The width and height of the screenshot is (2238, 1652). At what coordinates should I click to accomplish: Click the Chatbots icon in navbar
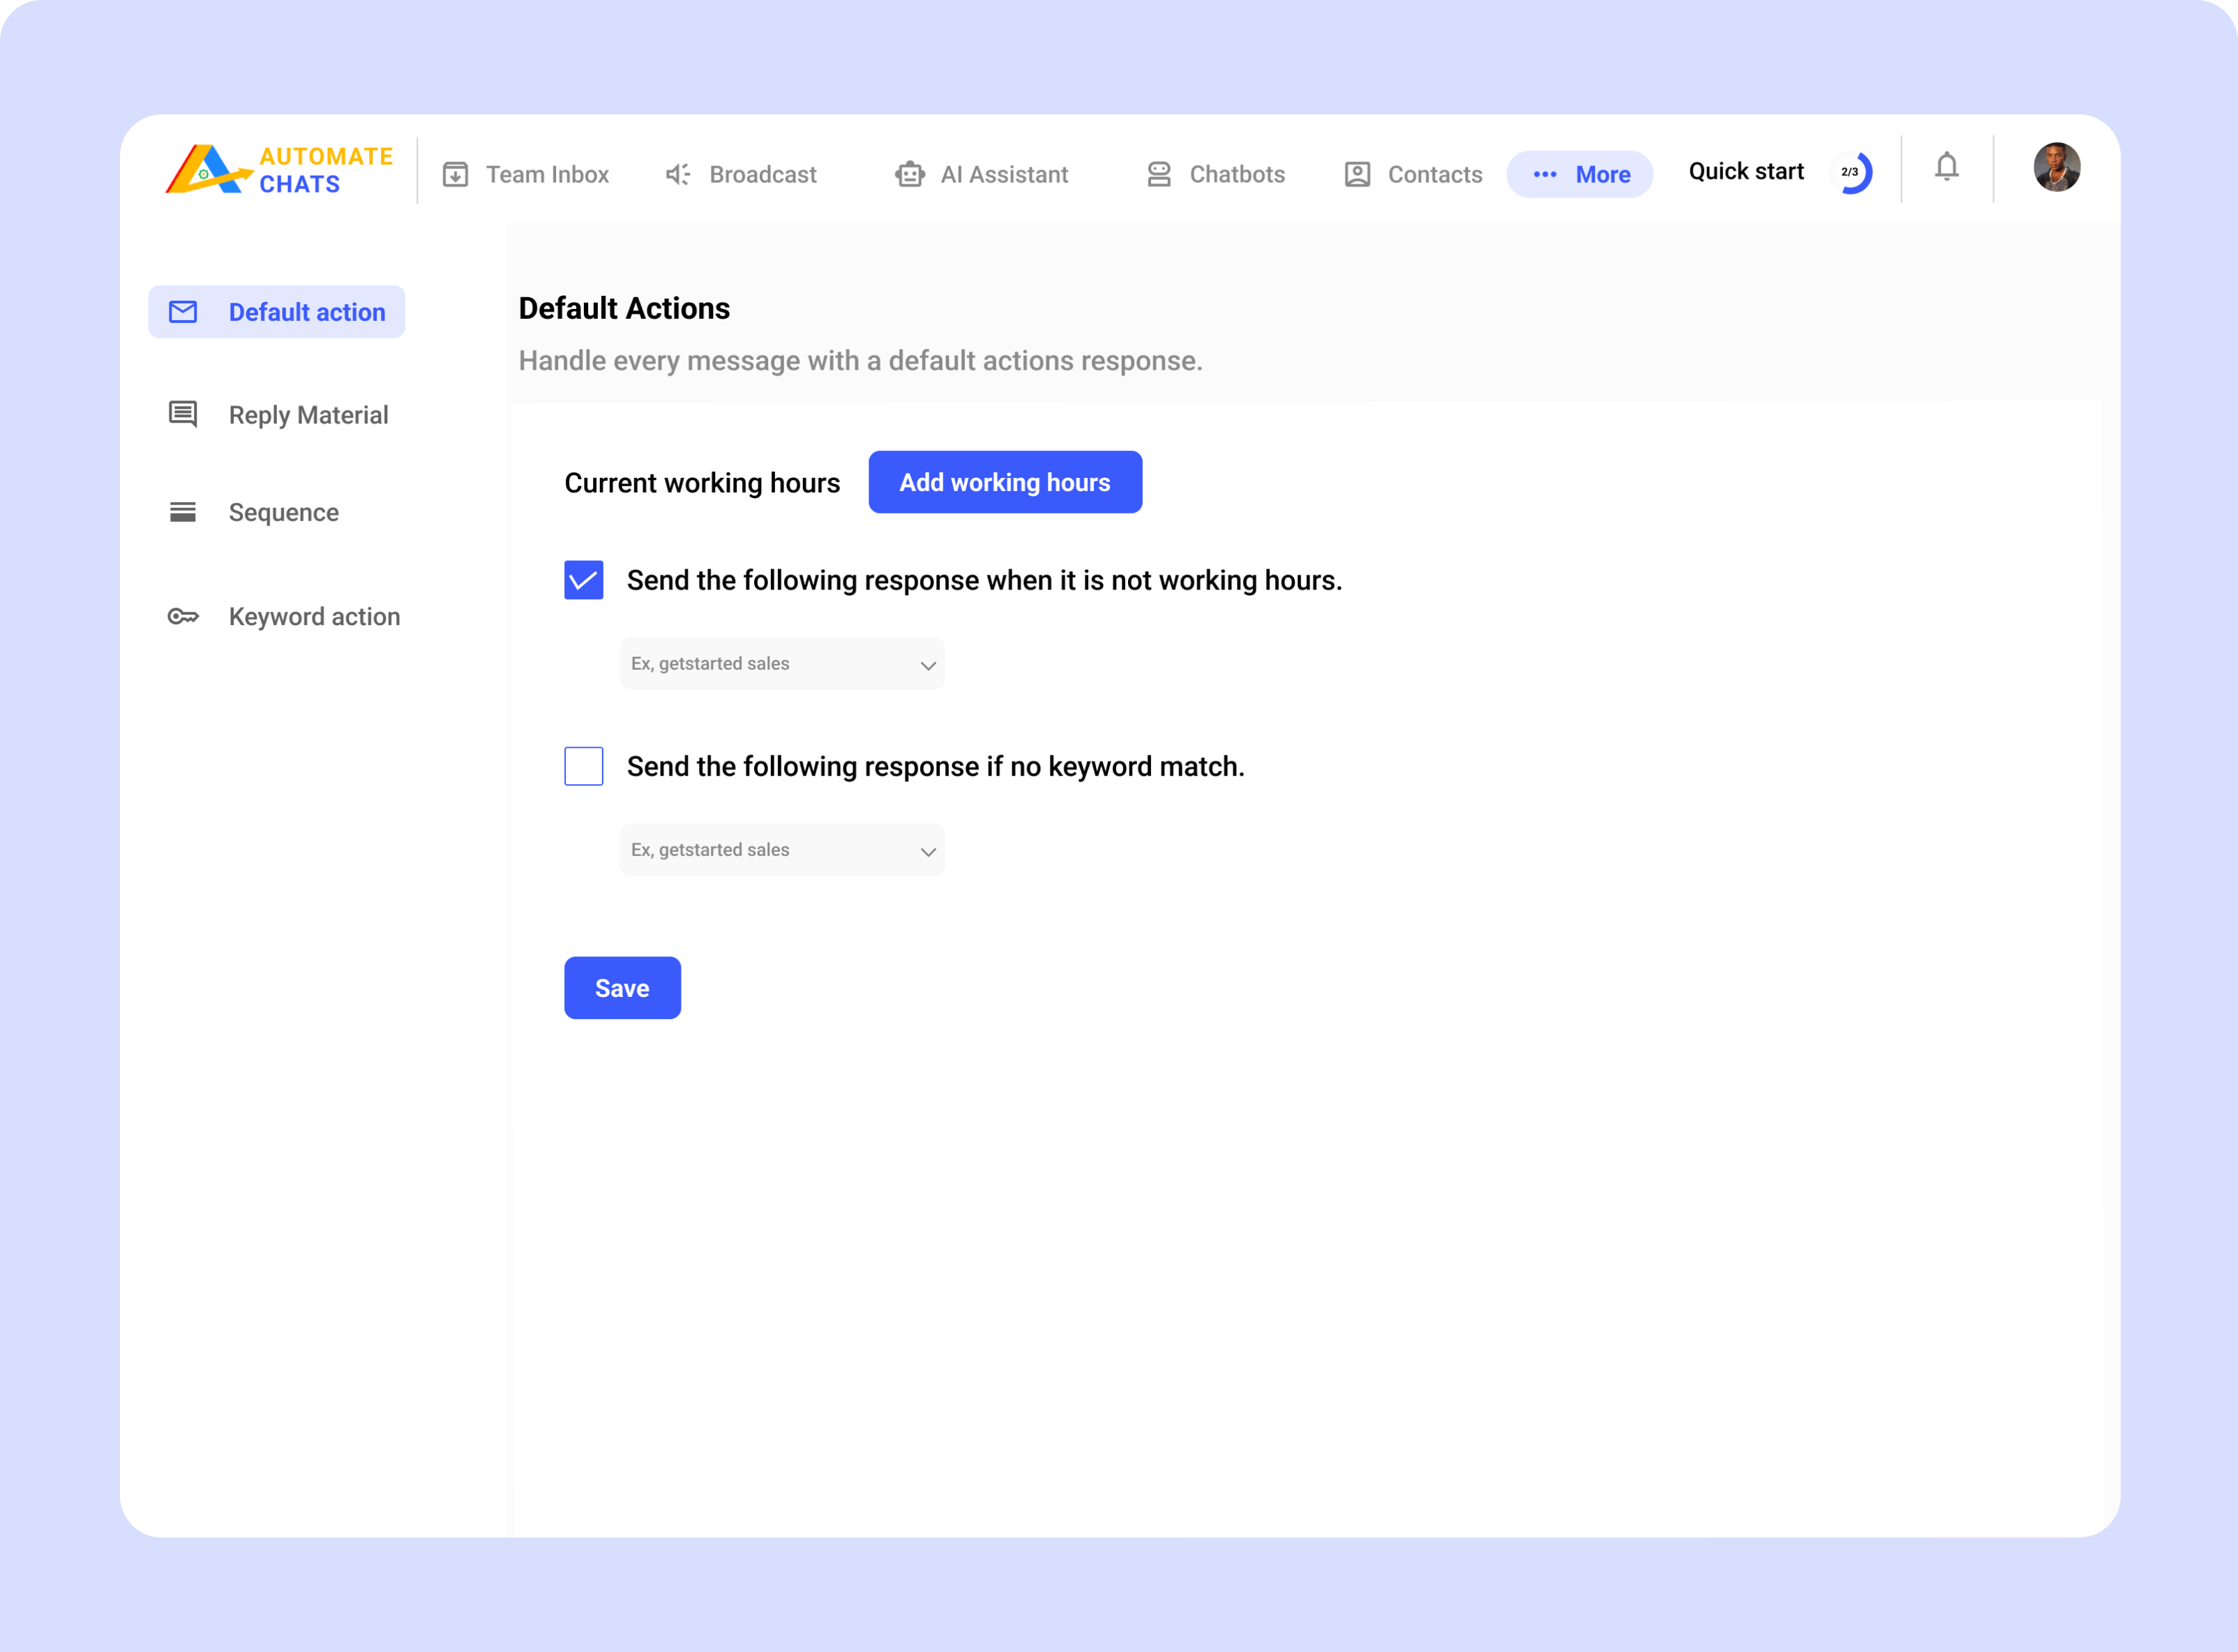1158,175
